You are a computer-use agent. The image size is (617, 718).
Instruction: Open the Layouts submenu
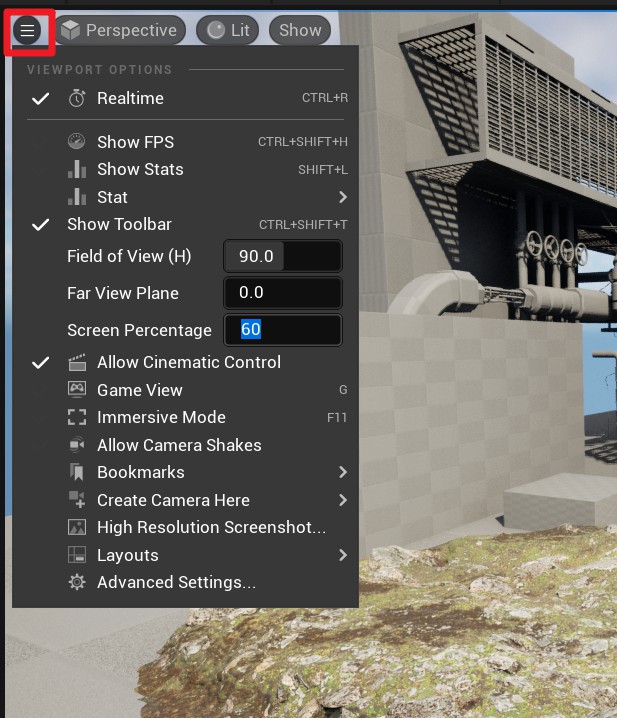point(342,555)
